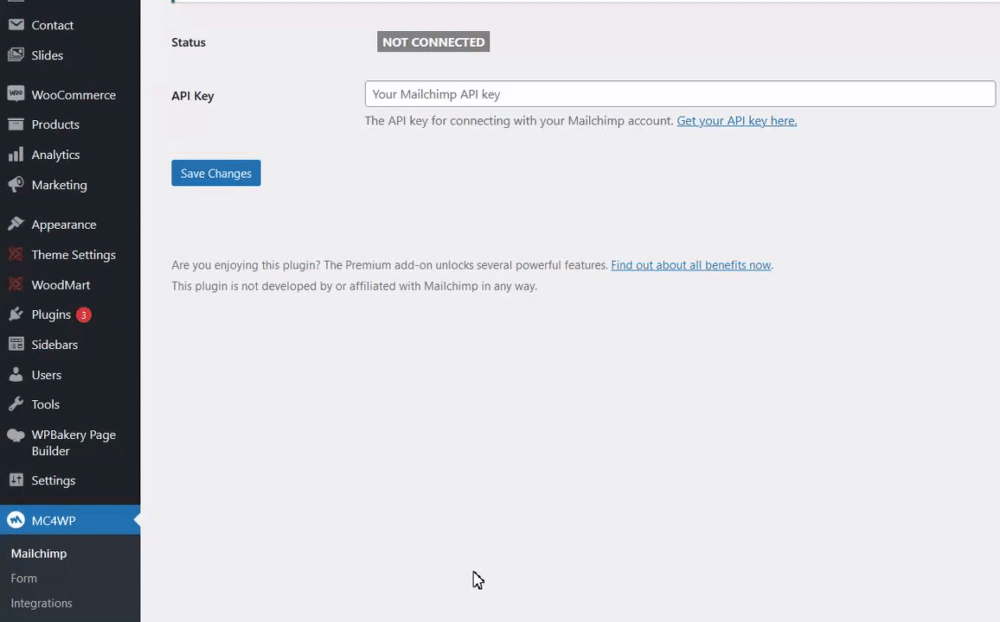Open WordPress Settings menu
1000x622 pixels.
pyautogui.click(x=54, y=480)
